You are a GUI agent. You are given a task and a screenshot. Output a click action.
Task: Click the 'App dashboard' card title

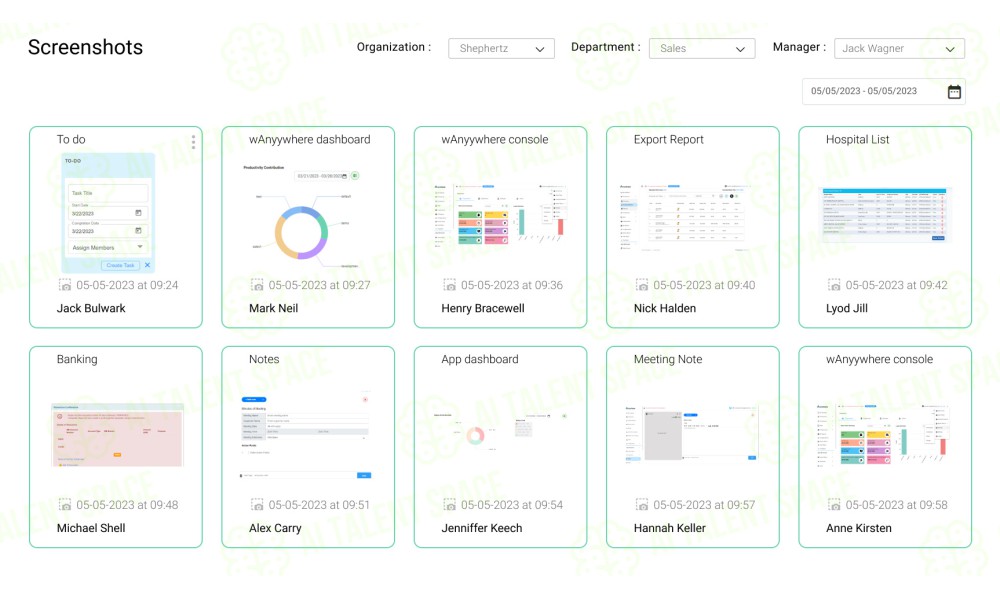tap(480, 360)
